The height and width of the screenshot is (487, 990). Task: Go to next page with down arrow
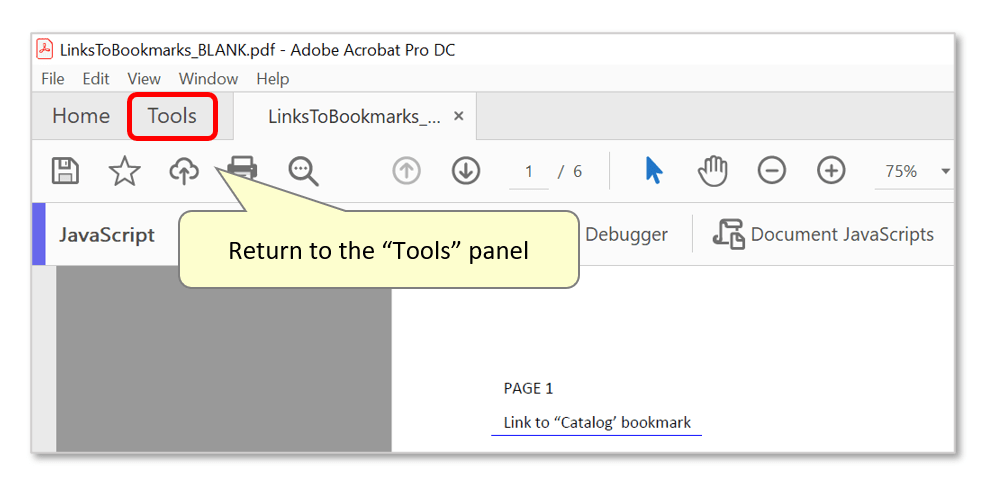[466, 171]
